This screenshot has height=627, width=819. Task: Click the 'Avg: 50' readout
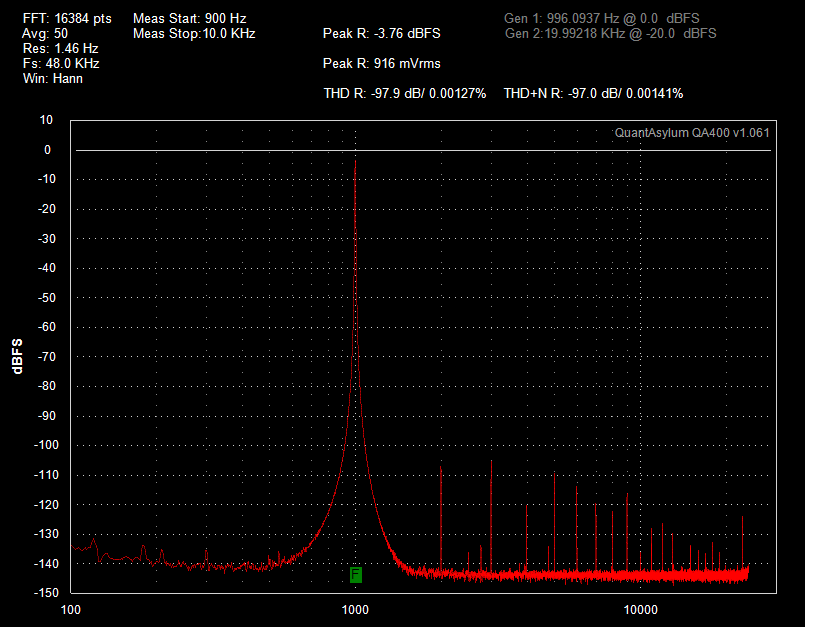[45, 33]
